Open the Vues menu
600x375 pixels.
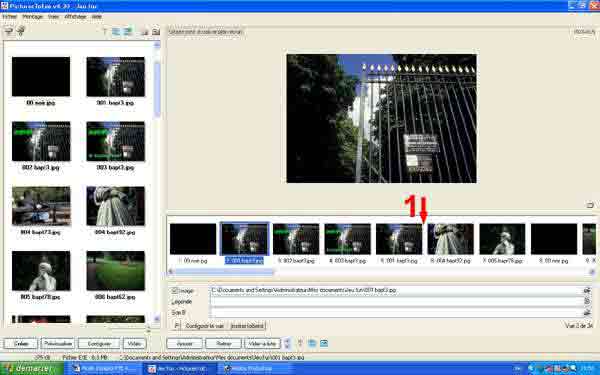tap(54, 17)
